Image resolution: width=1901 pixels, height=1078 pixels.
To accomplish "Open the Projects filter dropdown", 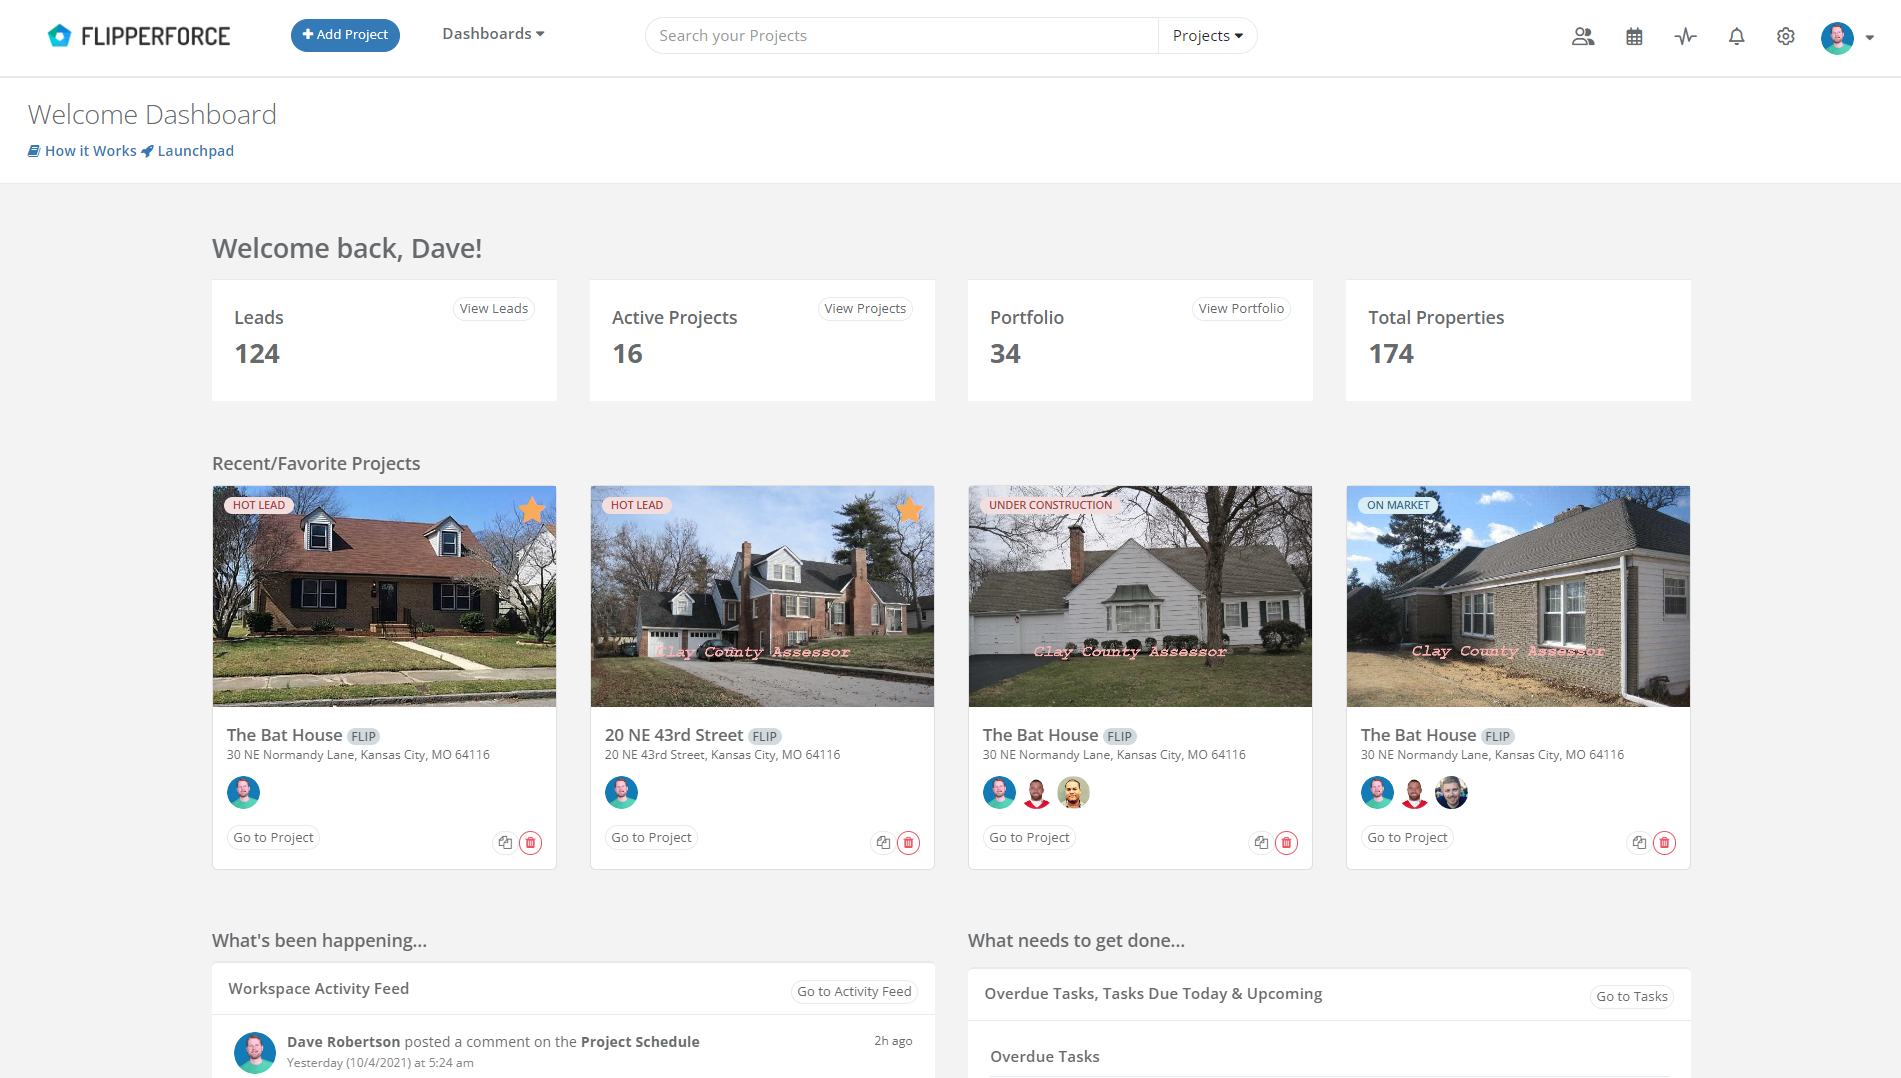I will (x=1206, y=35).
